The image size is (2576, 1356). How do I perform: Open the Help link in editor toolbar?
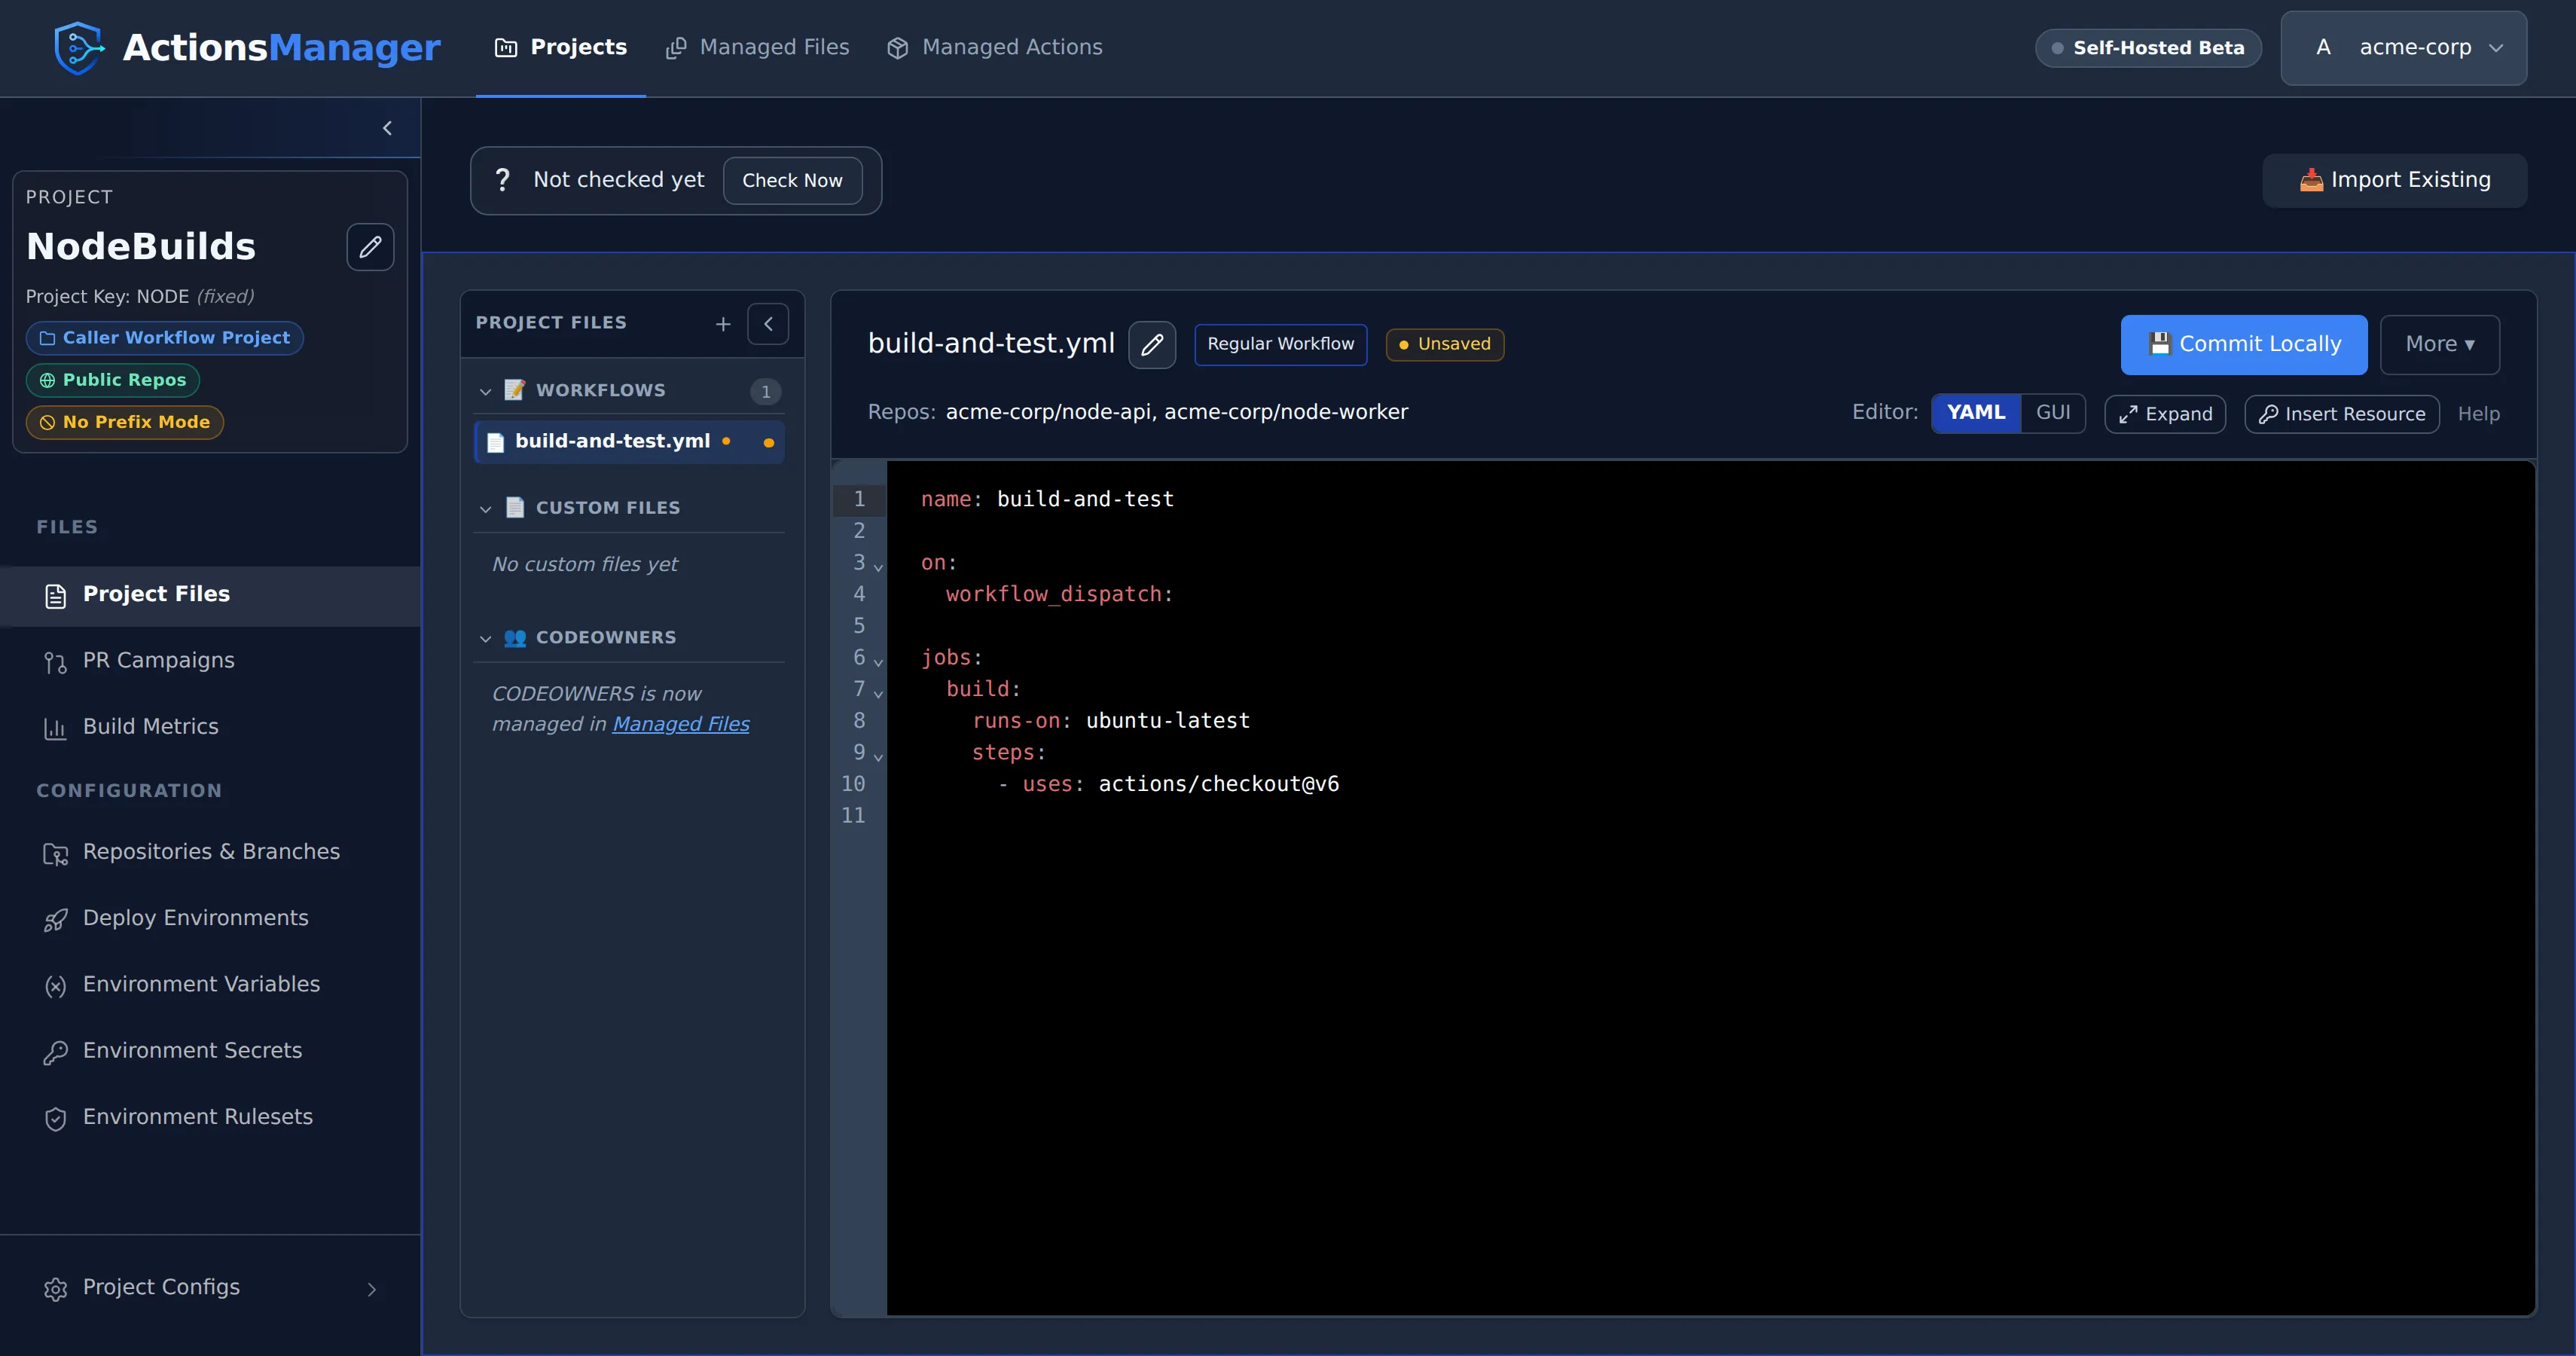point(2478,414)
